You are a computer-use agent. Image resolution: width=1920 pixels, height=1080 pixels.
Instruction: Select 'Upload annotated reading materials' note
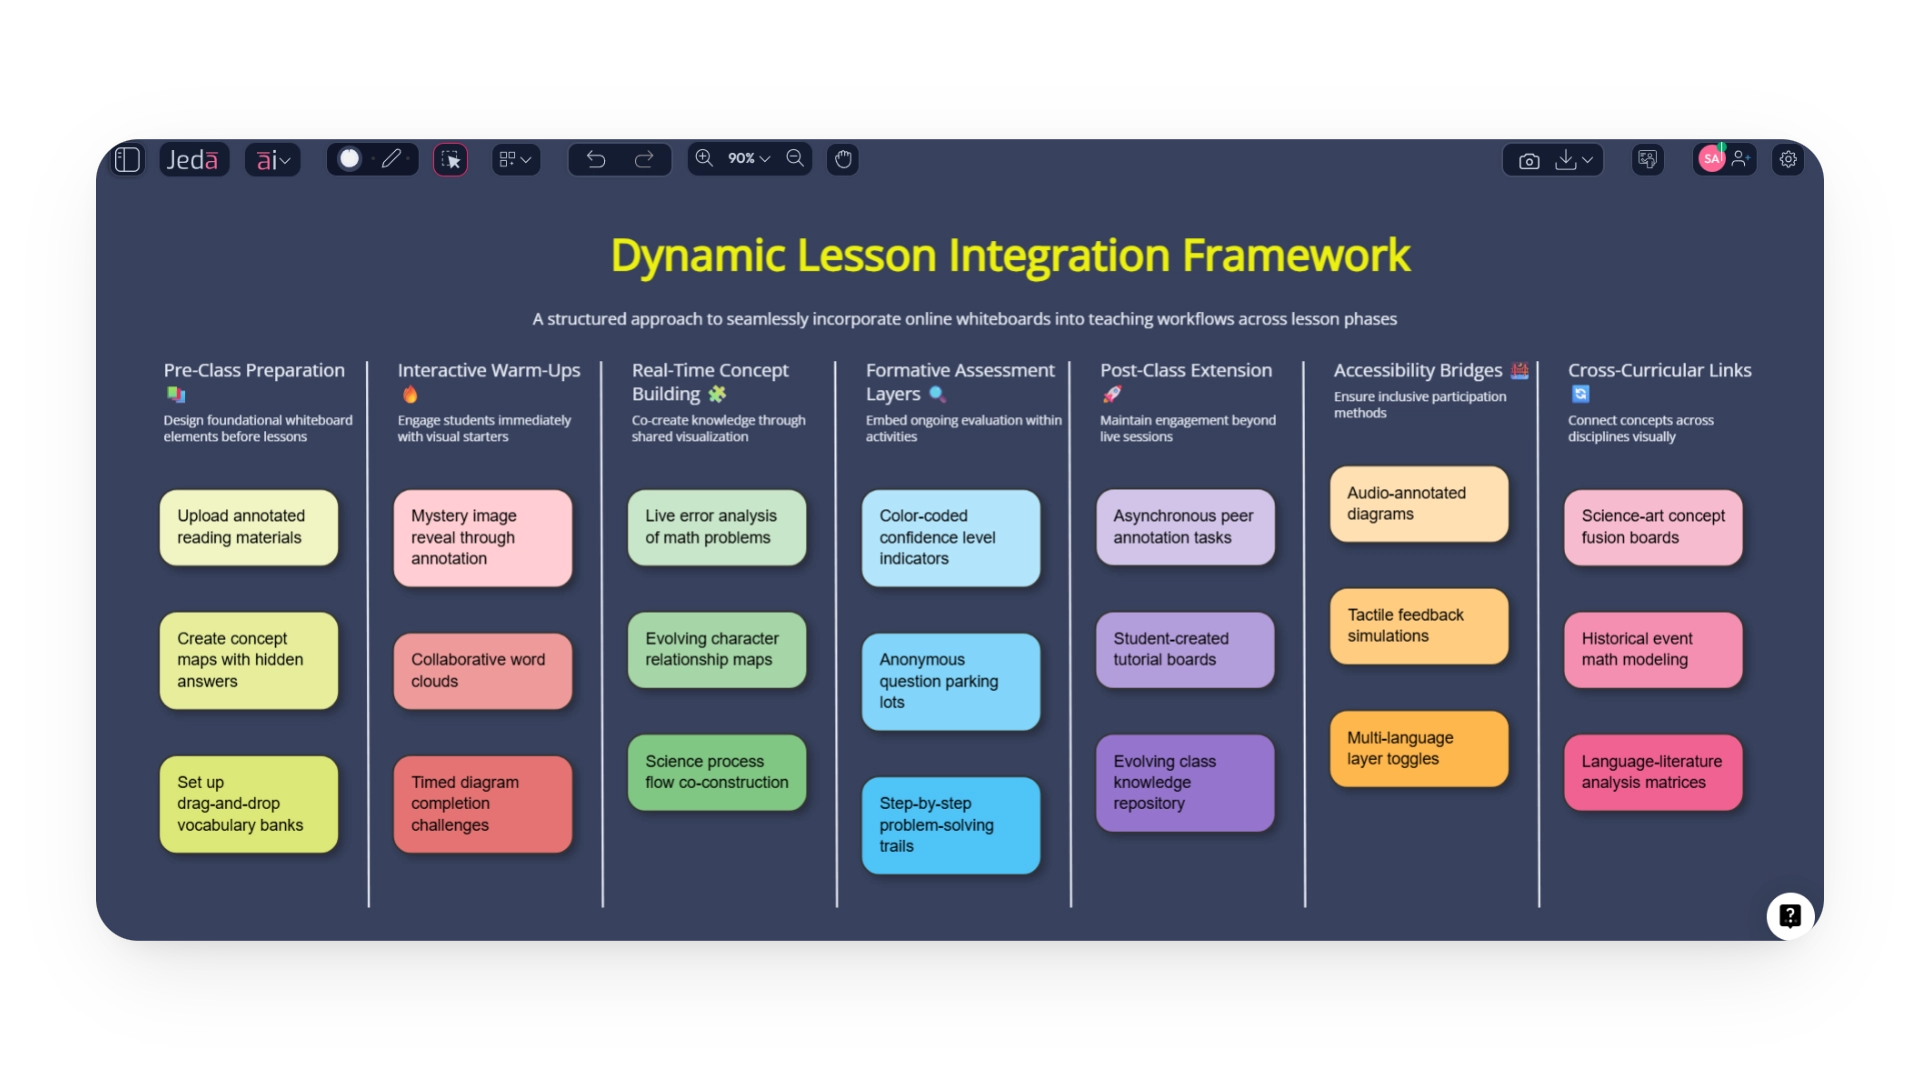[x=249, y=527]
